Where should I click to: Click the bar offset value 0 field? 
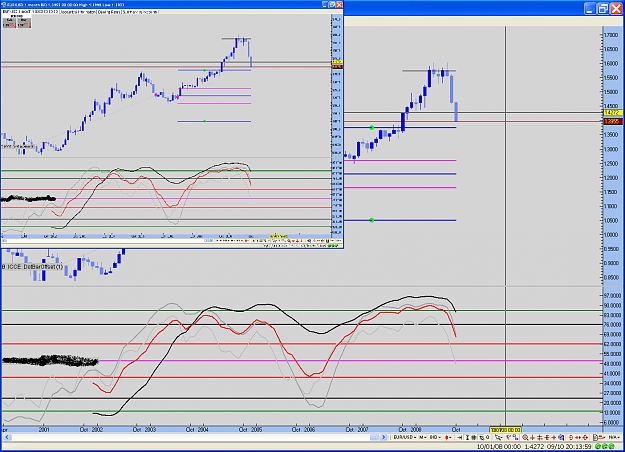click(488, 437)
